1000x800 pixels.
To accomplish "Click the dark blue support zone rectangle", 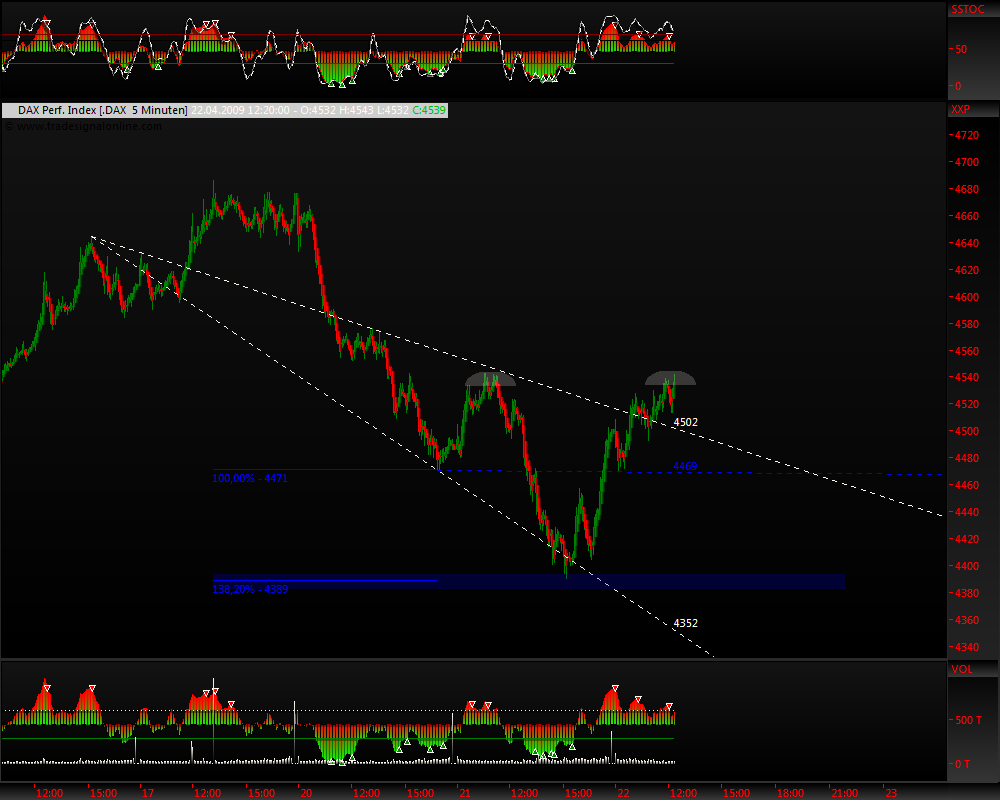I will click(640, 581).
